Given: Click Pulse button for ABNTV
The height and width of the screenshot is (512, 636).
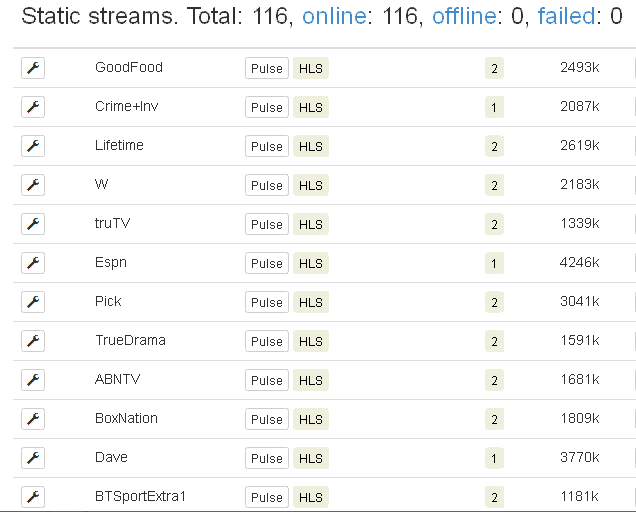Looking at the screenshot, I should click(267, 379).
